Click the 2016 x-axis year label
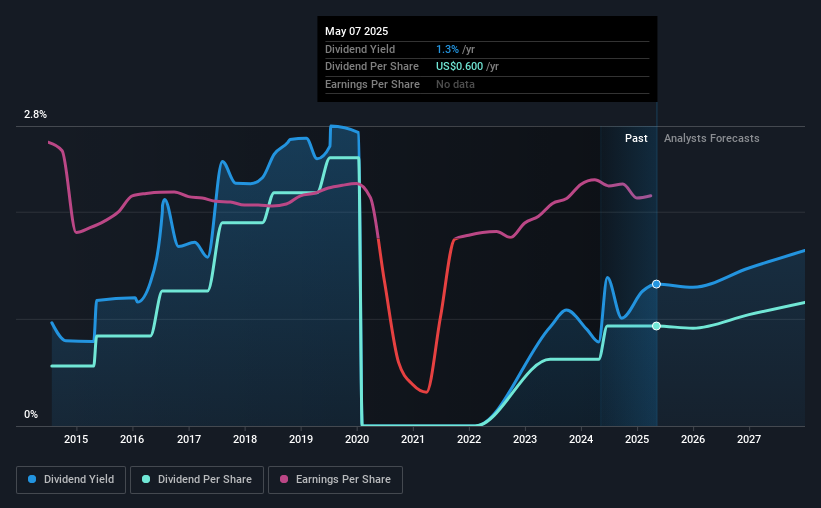 (x=132, y=439)
